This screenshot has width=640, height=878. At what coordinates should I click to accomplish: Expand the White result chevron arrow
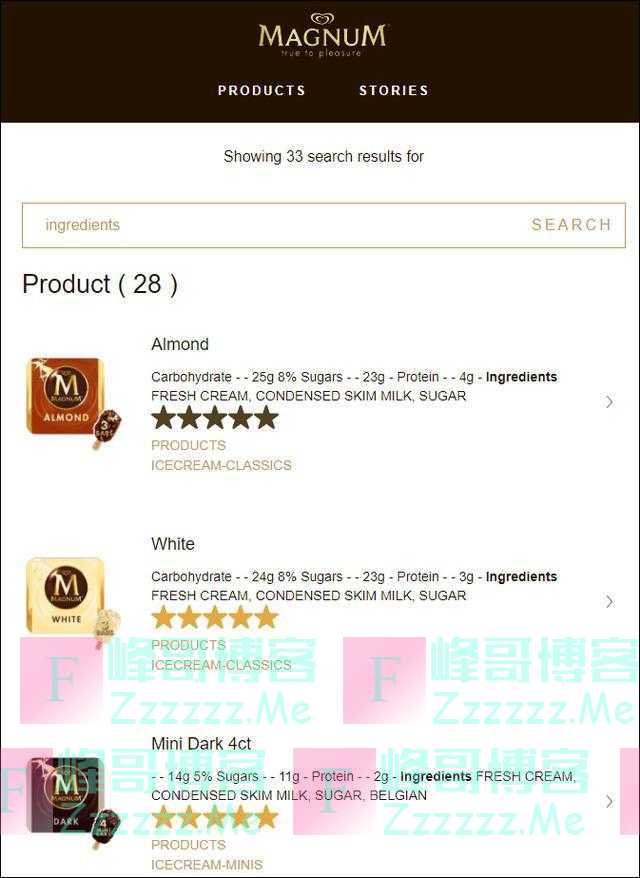point(609,602)
